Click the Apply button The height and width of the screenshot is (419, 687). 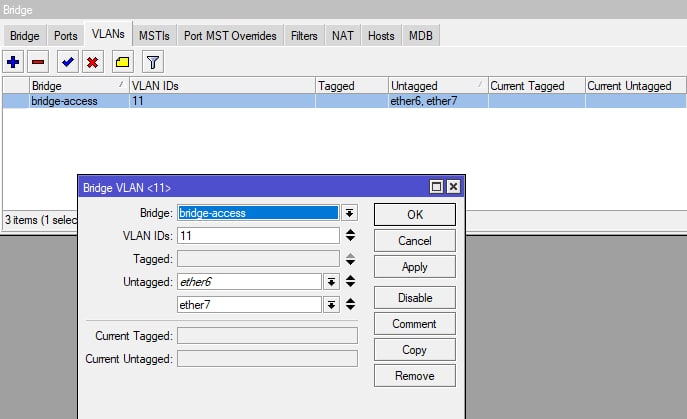[415, 267]
